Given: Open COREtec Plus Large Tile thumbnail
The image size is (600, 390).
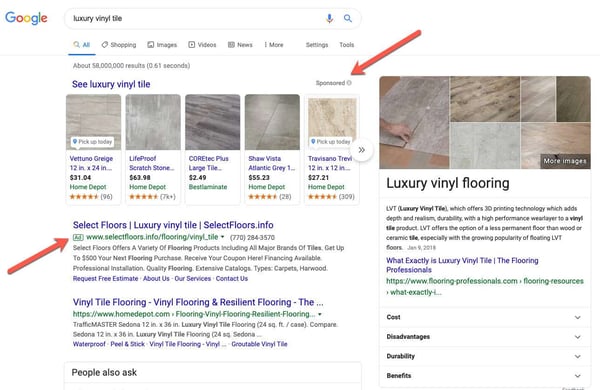Looking at the screenshot, I should pyautogui.click(x=213, y=122).
